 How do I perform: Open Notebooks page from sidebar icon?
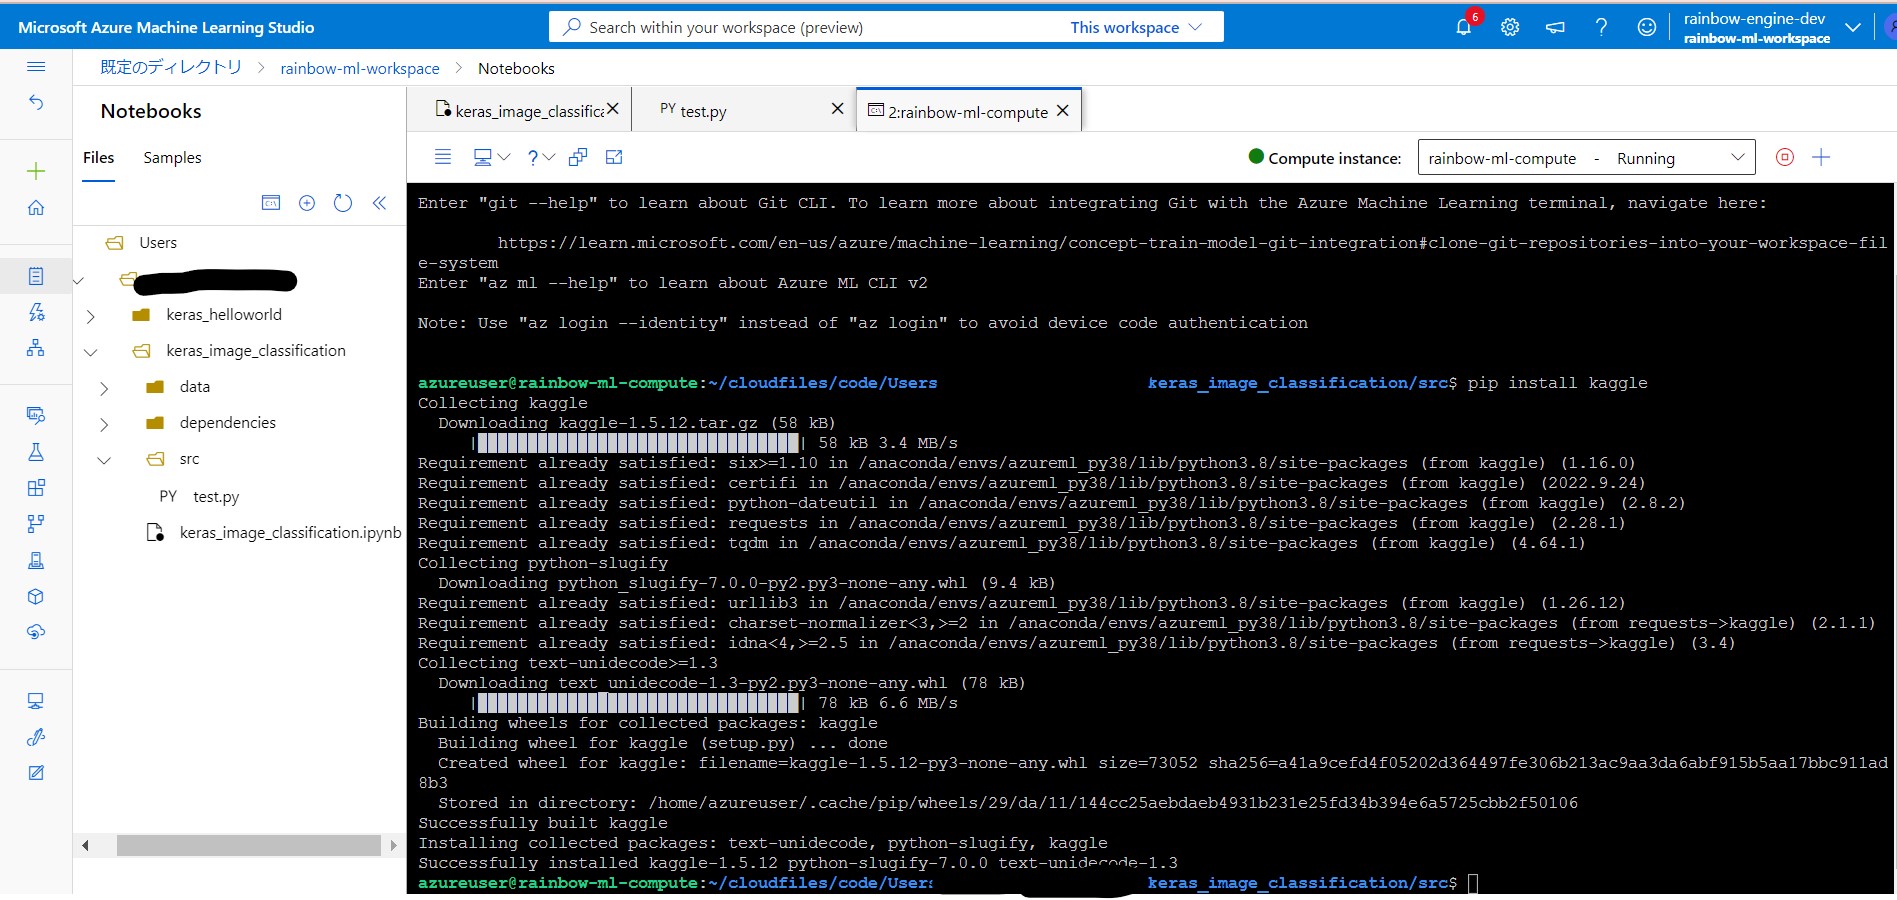click(x=36, y=276)
